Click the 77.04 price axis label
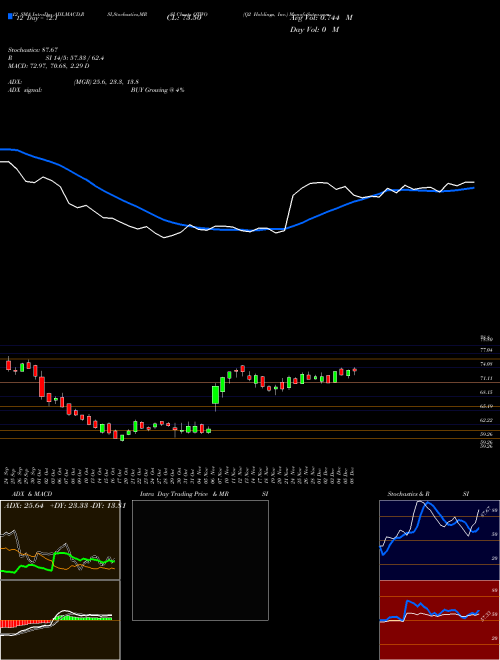 pos(486,350)
